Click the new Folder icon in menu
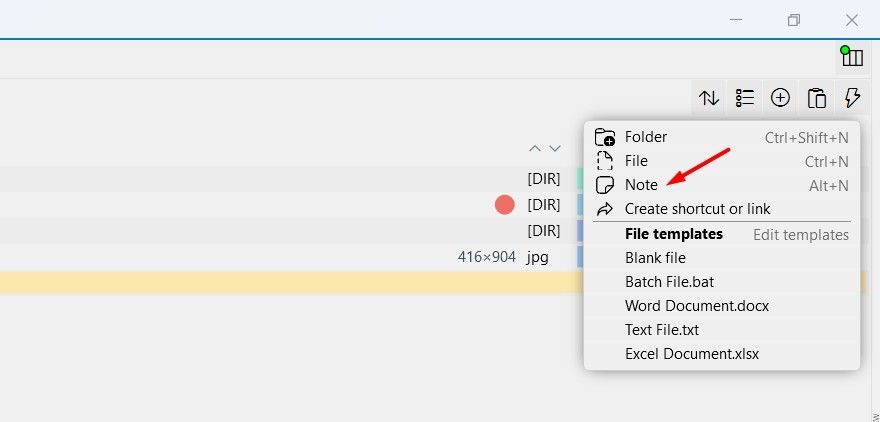The image size is (880, 422). click(x=604, y=137)
